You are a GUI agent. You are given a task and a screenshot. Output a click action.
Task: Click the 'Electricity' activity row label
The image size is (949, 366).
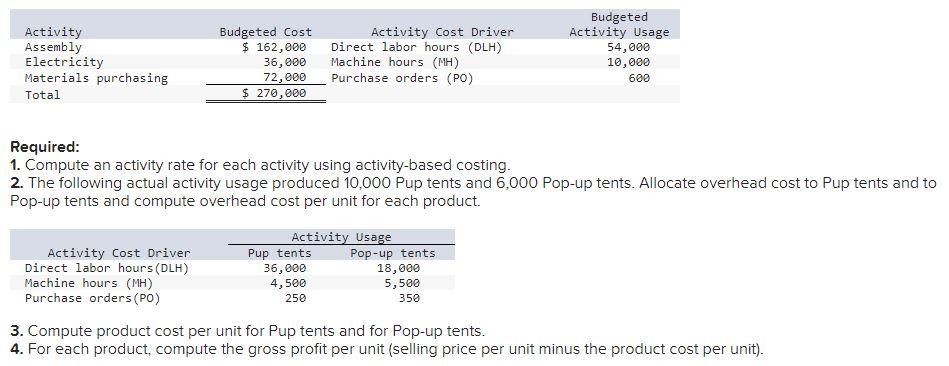64,62
